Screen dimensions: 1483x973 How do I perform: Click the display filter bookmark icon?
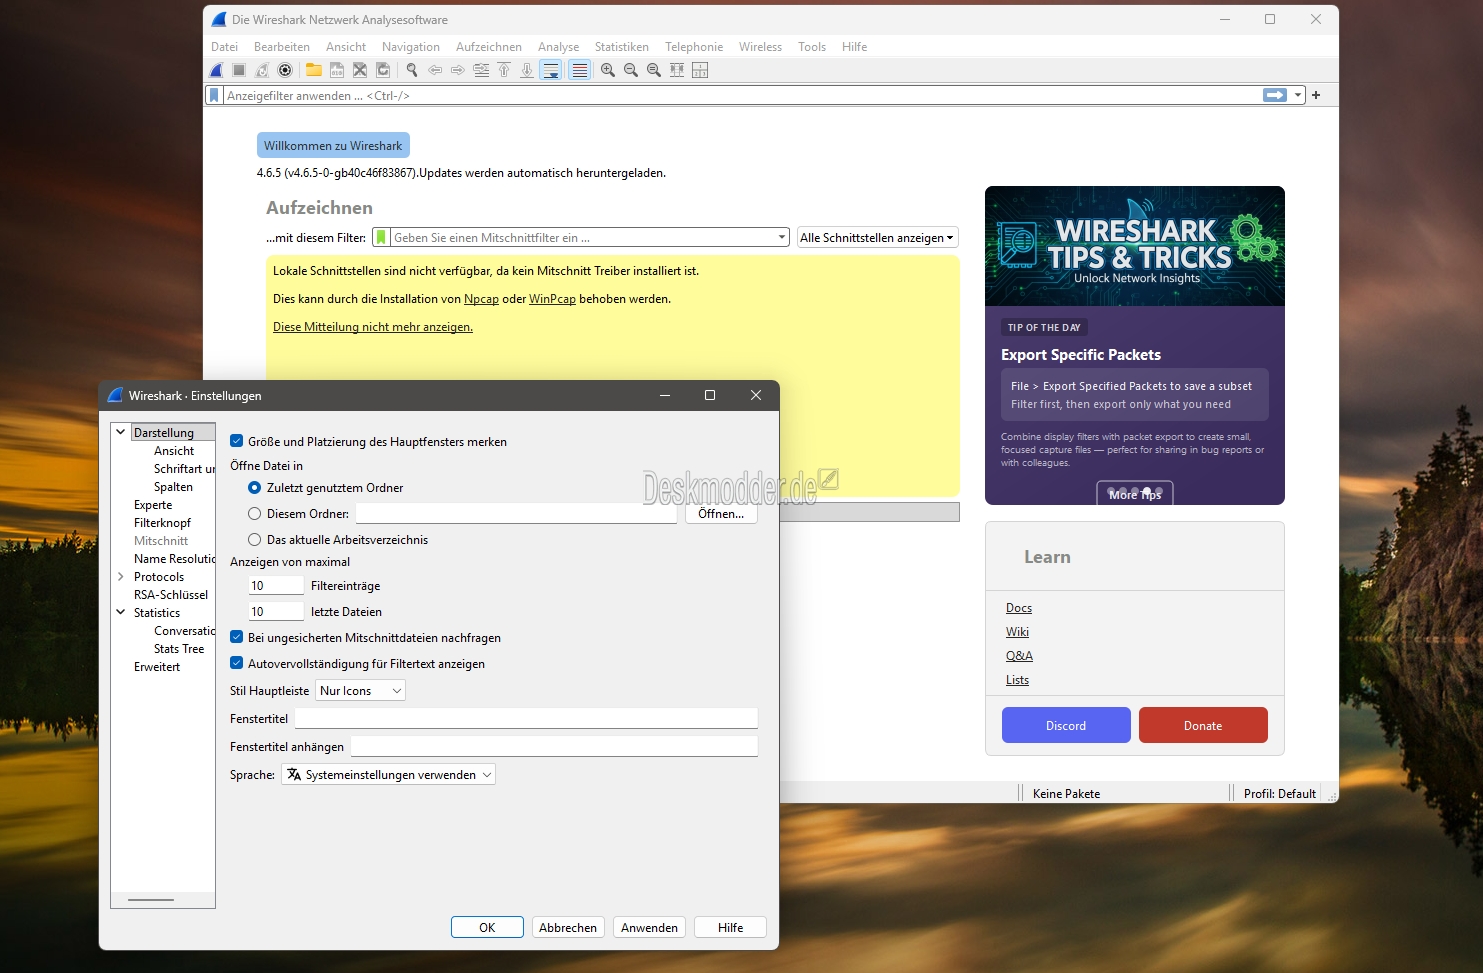pos(213,95)
